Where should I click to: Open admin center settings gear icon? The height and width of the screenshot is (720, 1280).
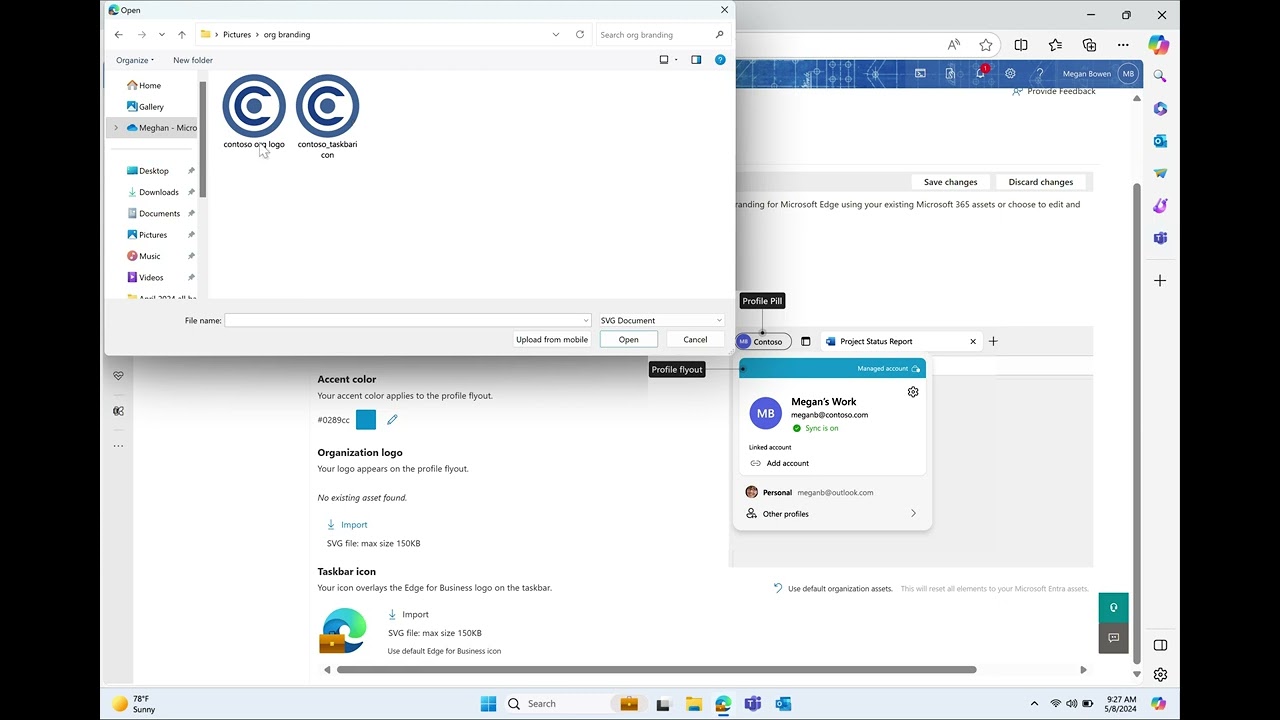coord(1010,74)
